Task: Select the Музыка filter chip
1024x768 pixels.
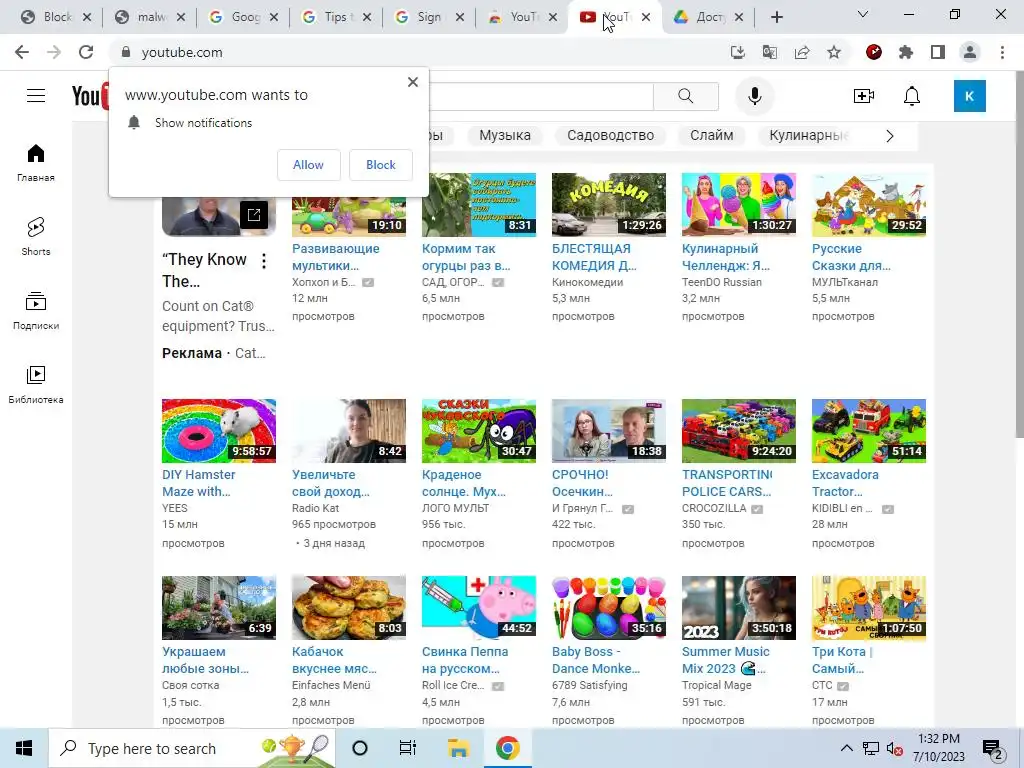Action: click(505, 135)
